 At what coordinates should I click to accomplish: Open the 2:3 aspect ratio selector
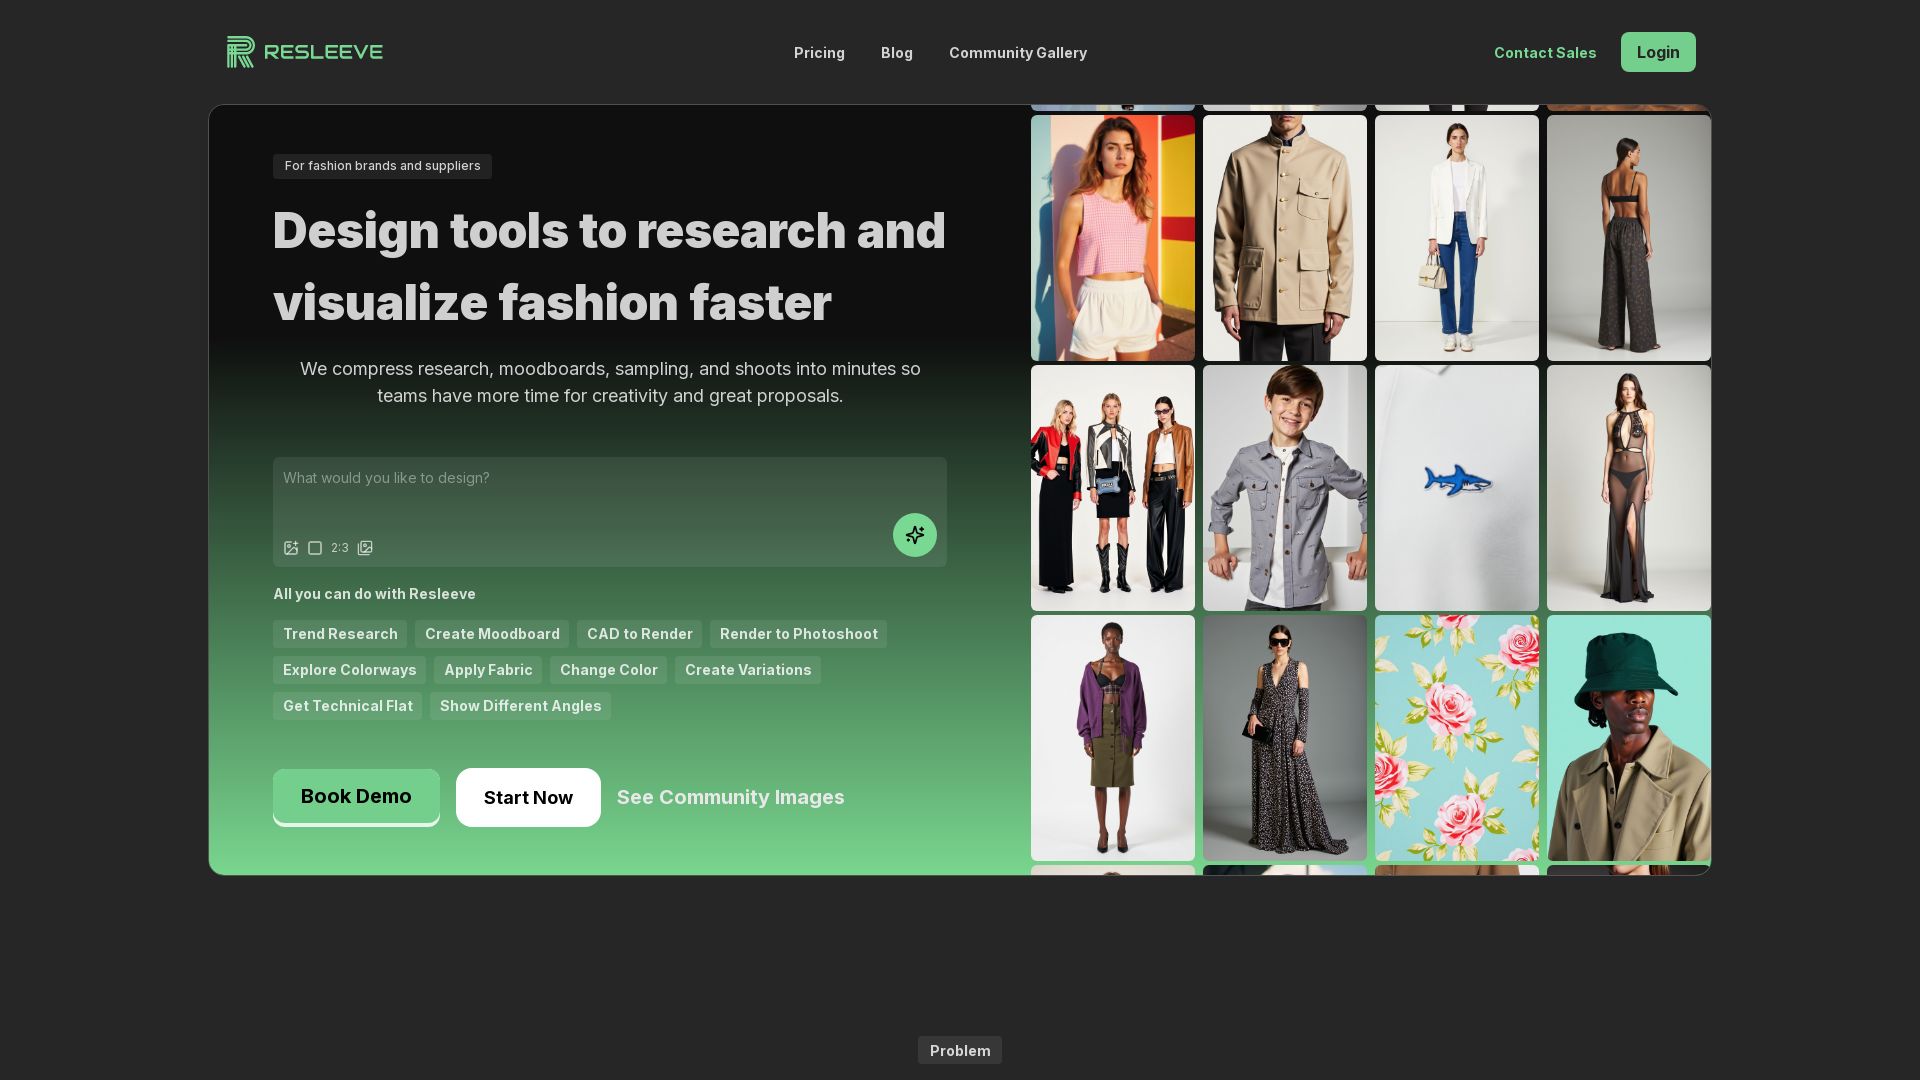coord(340,548)
